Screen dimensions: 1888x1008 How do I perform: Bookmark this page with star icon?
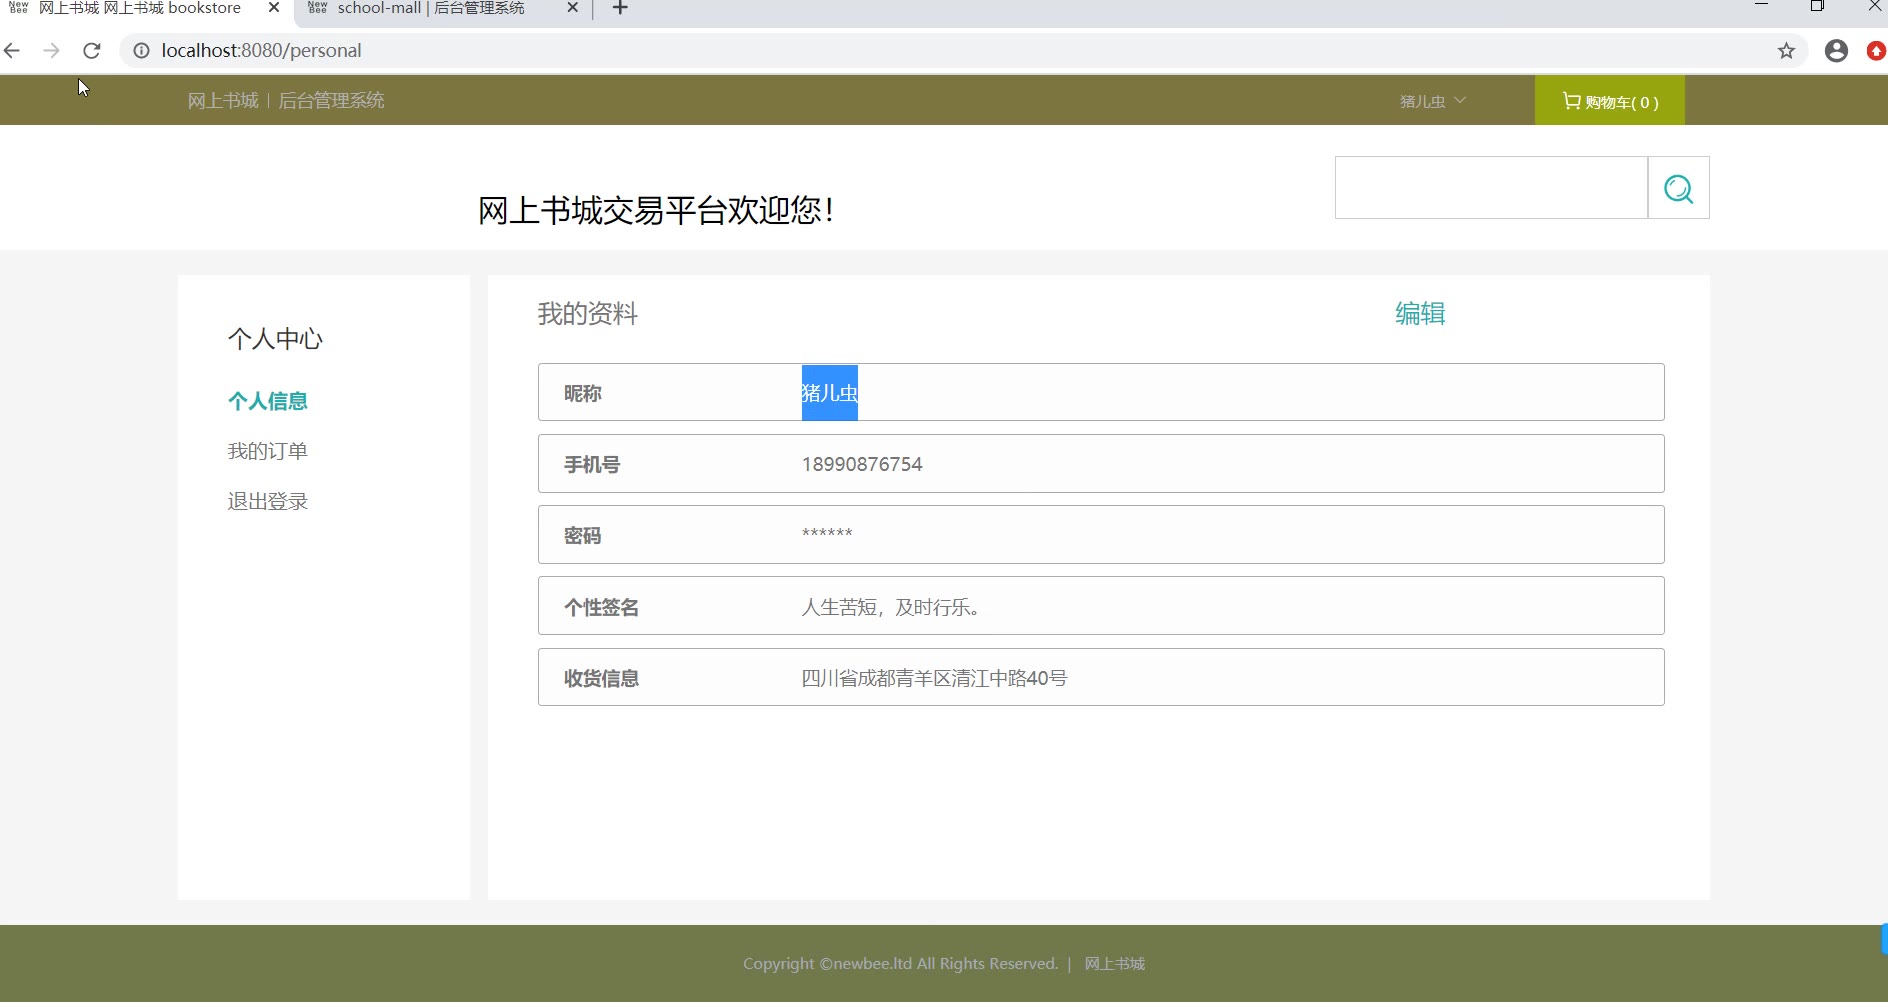point(1786,51)
